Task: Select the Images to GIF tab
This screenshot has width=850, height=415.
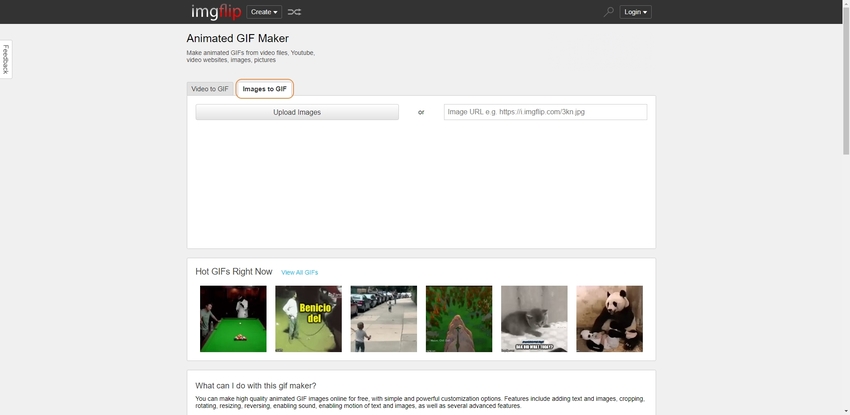Action: point(265,89)
